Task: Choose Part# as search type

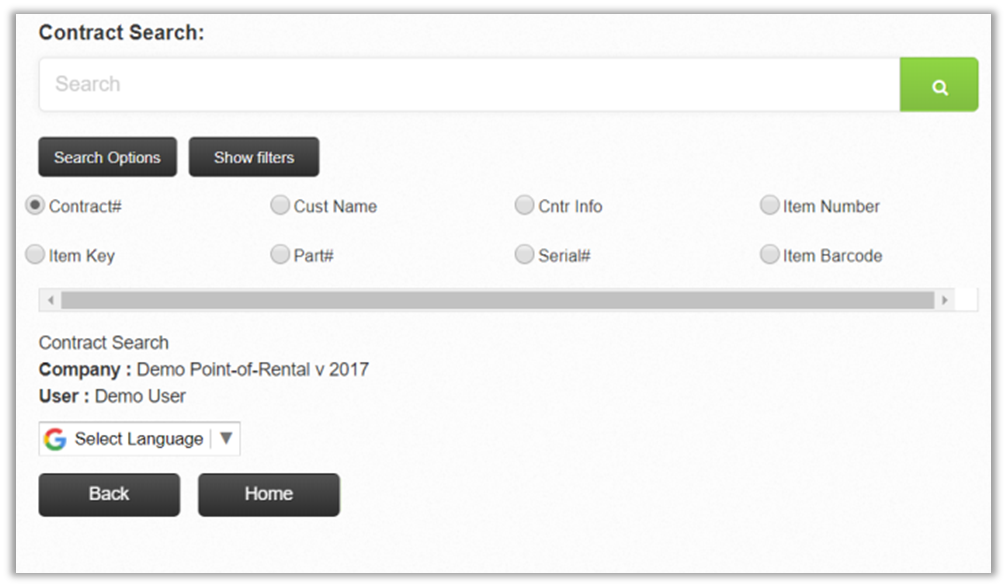Action: point(280,255)
